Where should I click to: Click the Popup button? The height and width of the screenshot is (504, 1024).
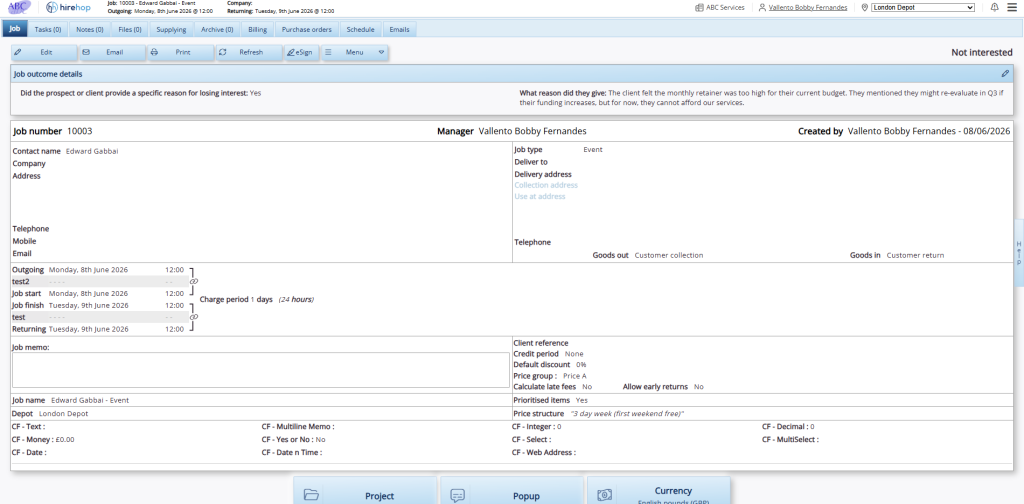point(512,491)
